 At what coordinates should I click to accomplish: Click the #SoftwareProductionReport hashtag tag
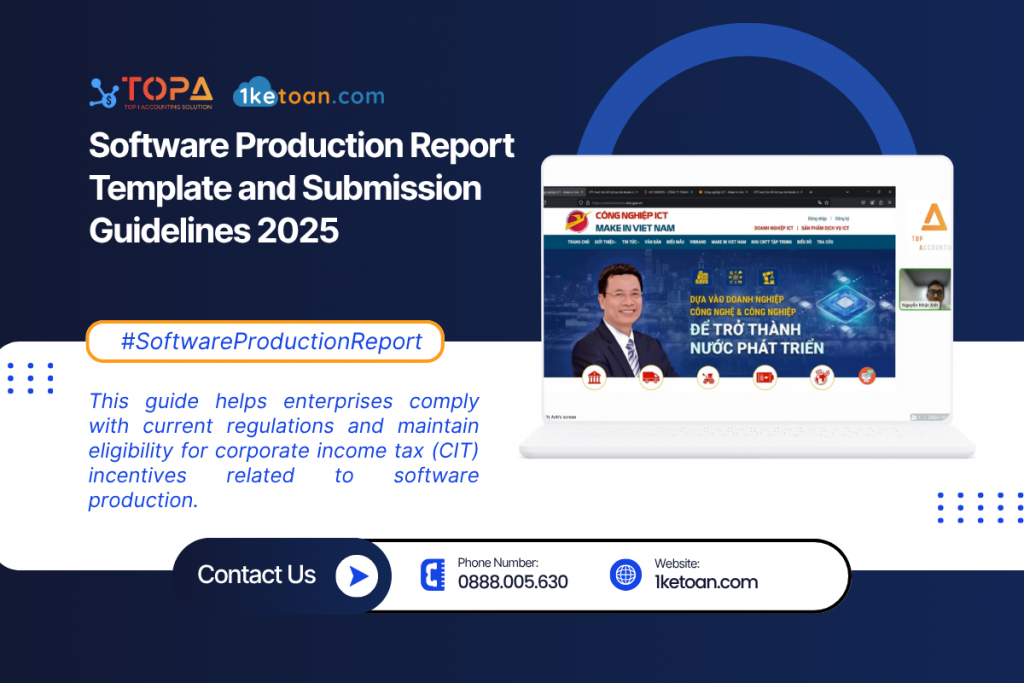coord(265,342)
